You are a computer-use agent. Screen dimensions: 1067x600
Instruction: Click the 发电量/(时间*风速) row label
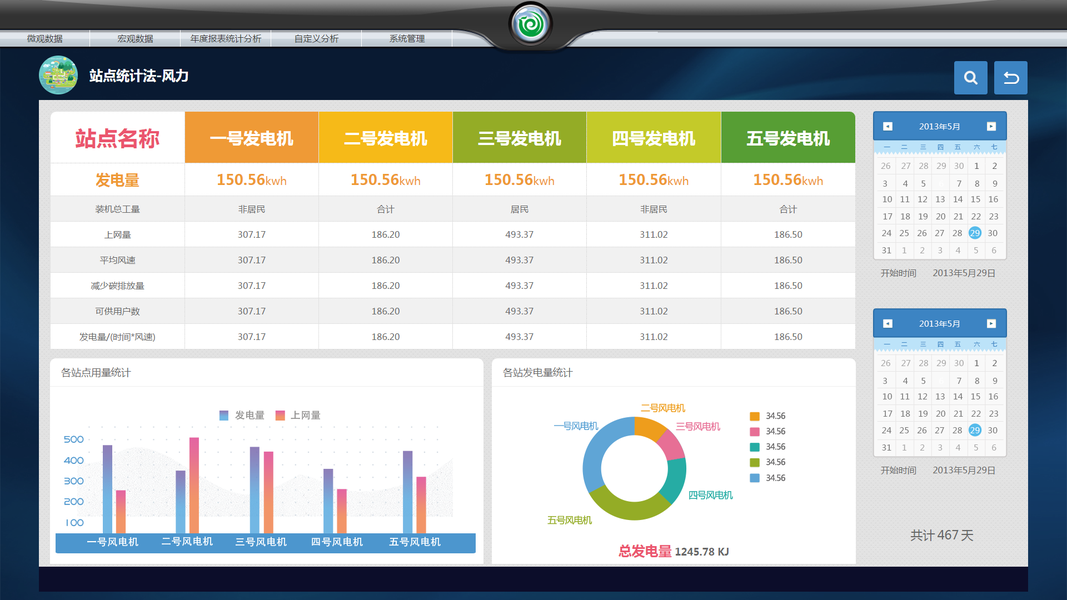click(x=117, y=337)
